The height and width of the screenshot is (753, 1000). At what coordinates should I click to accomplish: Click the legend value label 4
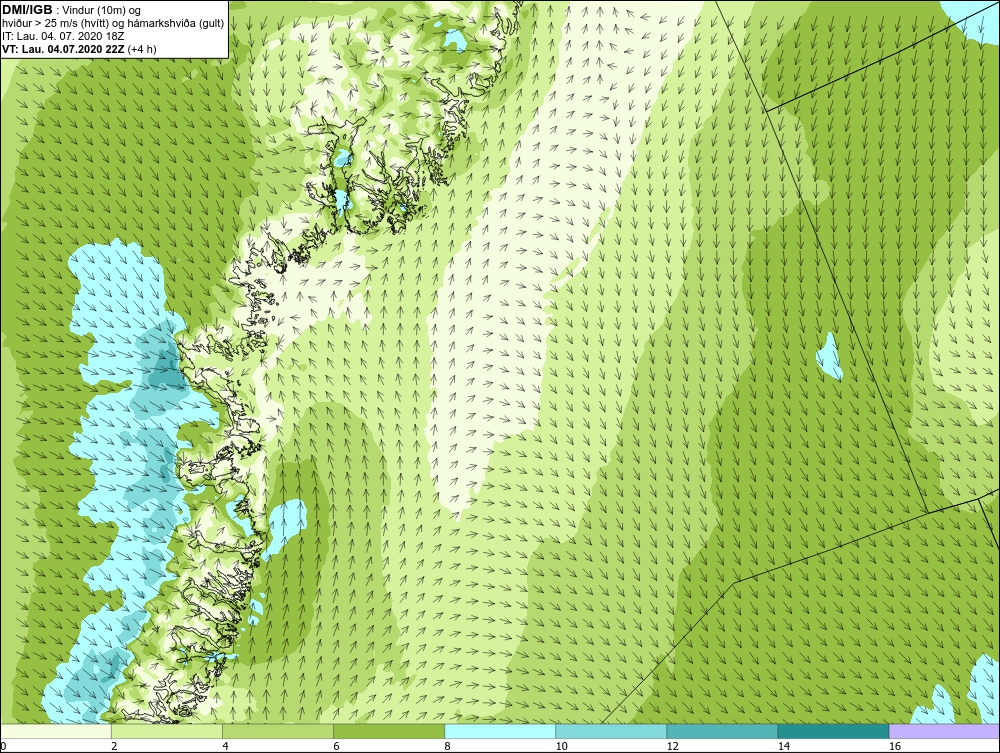point(225,746)
